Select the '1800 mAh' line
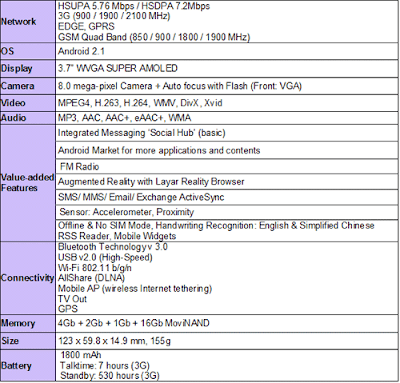The image size is (400, 383). 81,355
